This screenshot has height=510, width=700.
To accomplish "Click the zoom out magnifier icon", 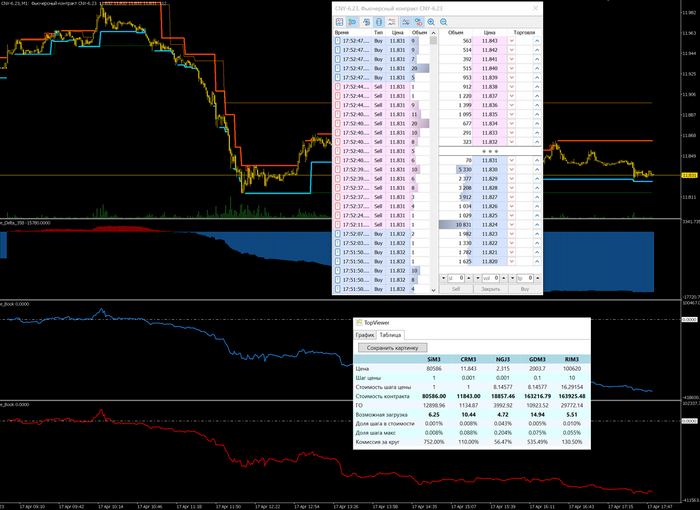I will point(444,22).
